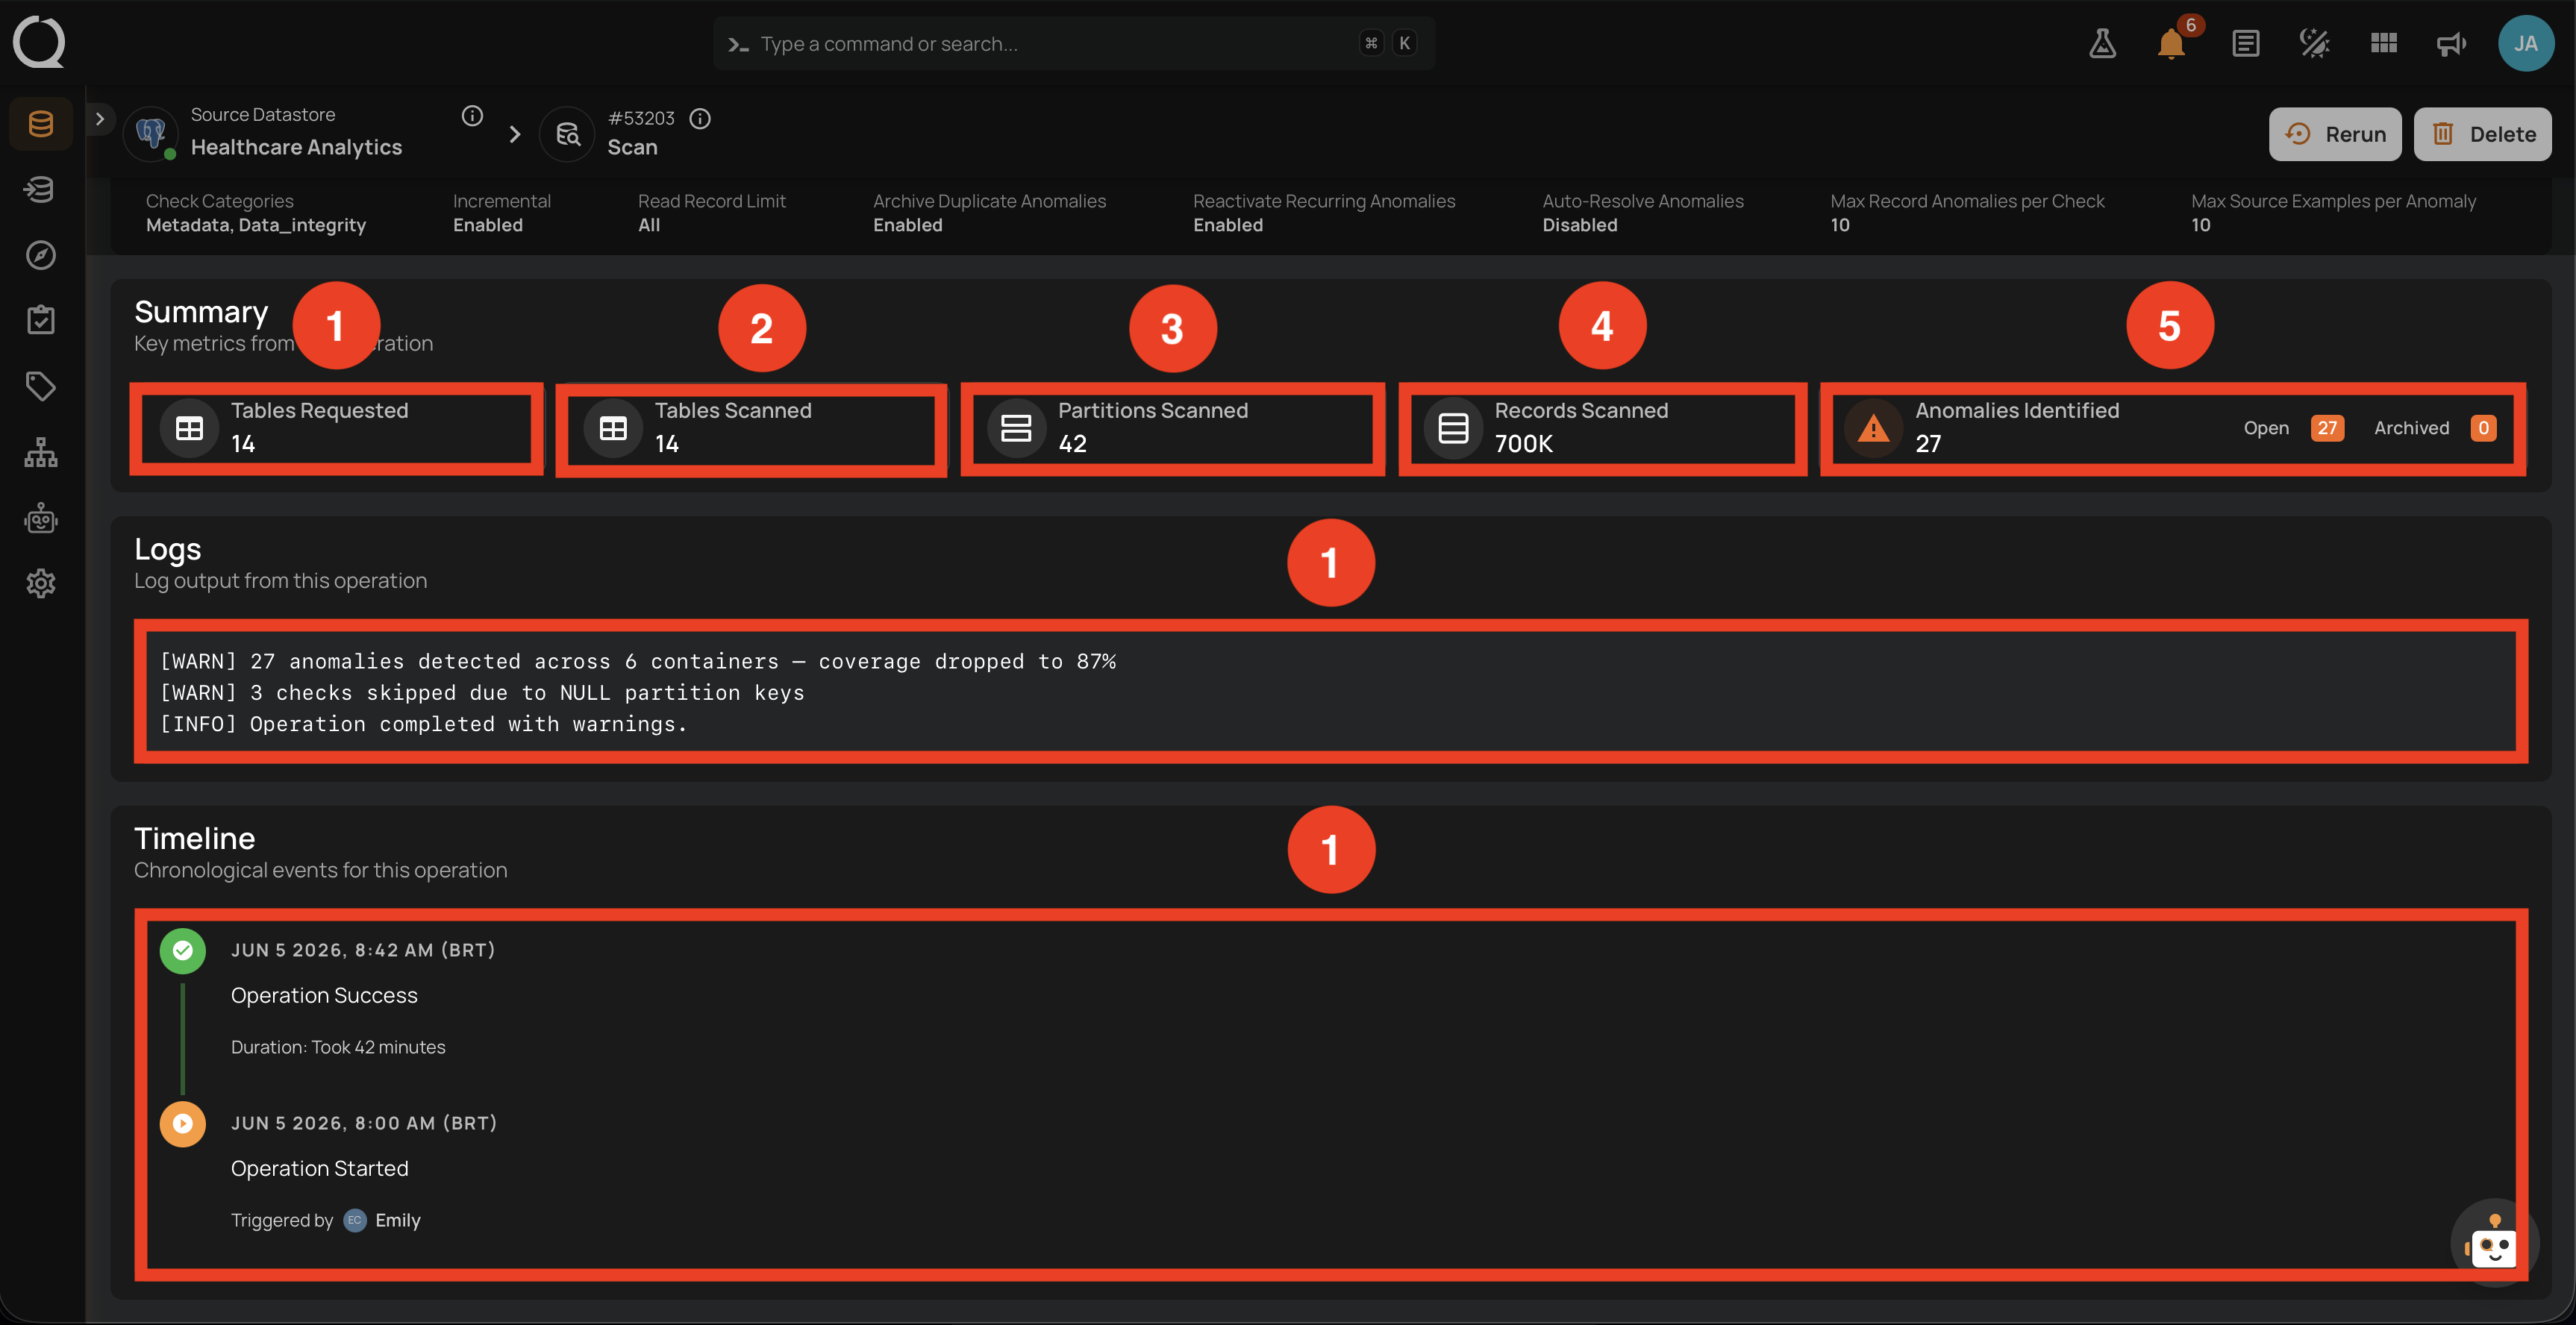This screenshot has width=2576, height=1325.
Task: Click the Records Scanned 700K value
Action: pyautogui.click(x=1523, y=443)
